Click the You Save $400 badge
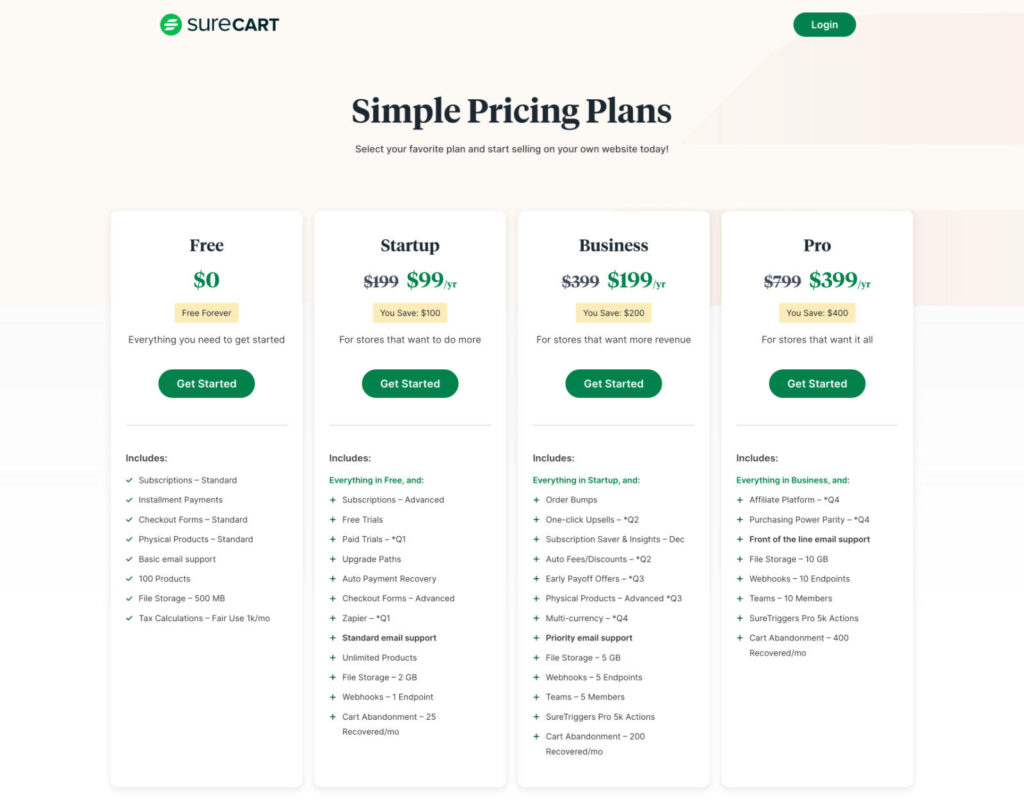This screenshot has width=1024, height=810. pos(817,313)
